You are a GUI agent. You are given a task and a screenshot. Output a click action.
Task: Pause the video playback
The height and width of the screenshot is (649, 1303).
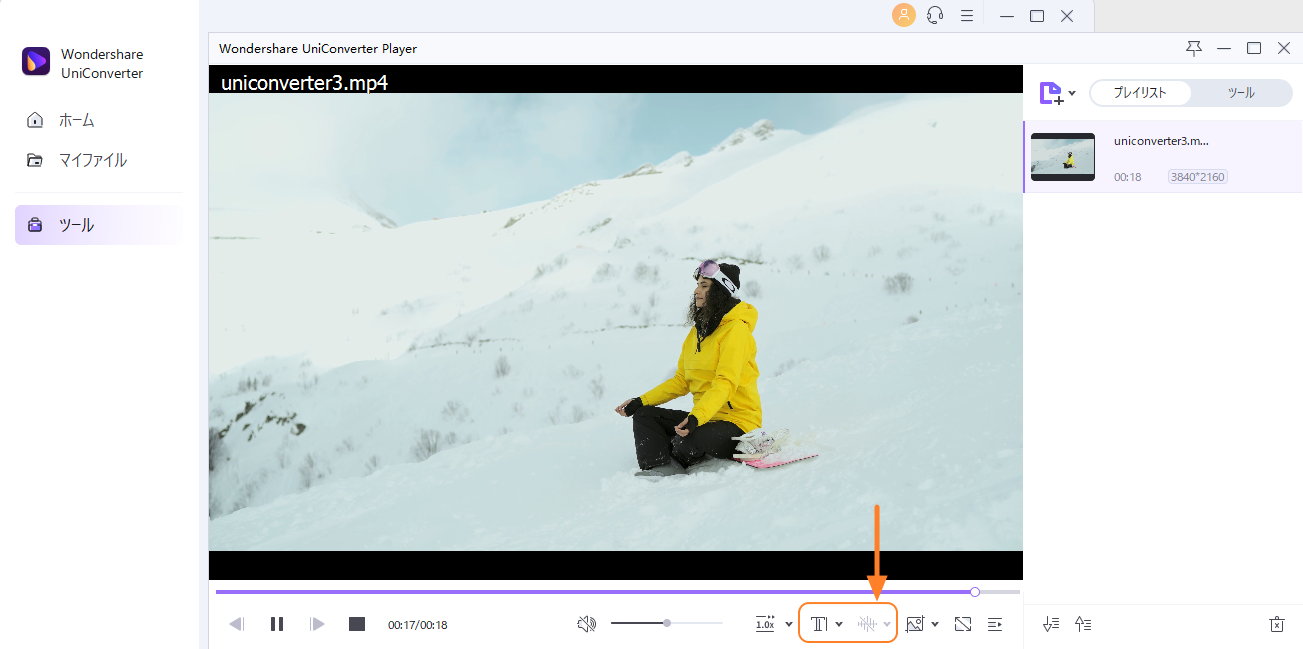tap(277, 623)
